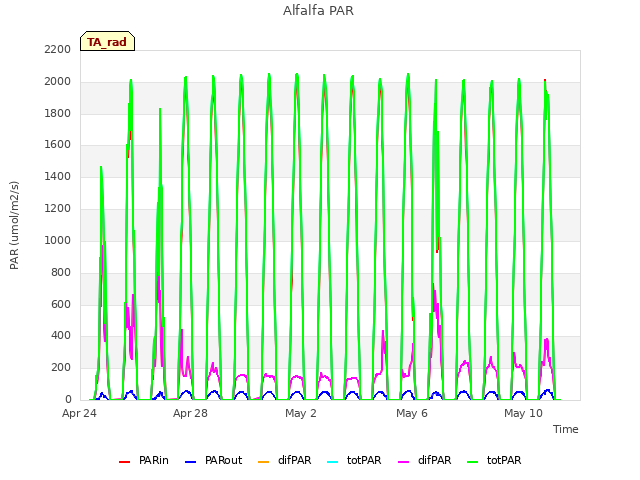The width and height of the screenshot is (640, 480).
Task: Click the TA_rad annotation label
Action: (x=107, y=42)
